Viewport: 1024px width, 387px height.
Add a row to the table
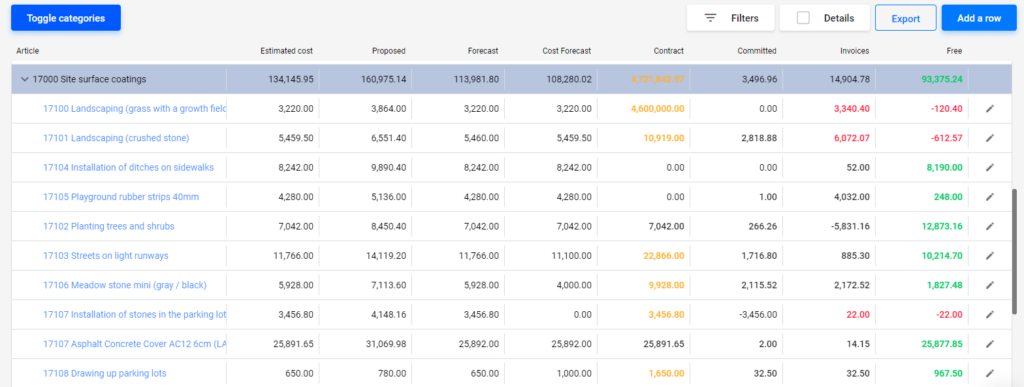click(979, 18)
